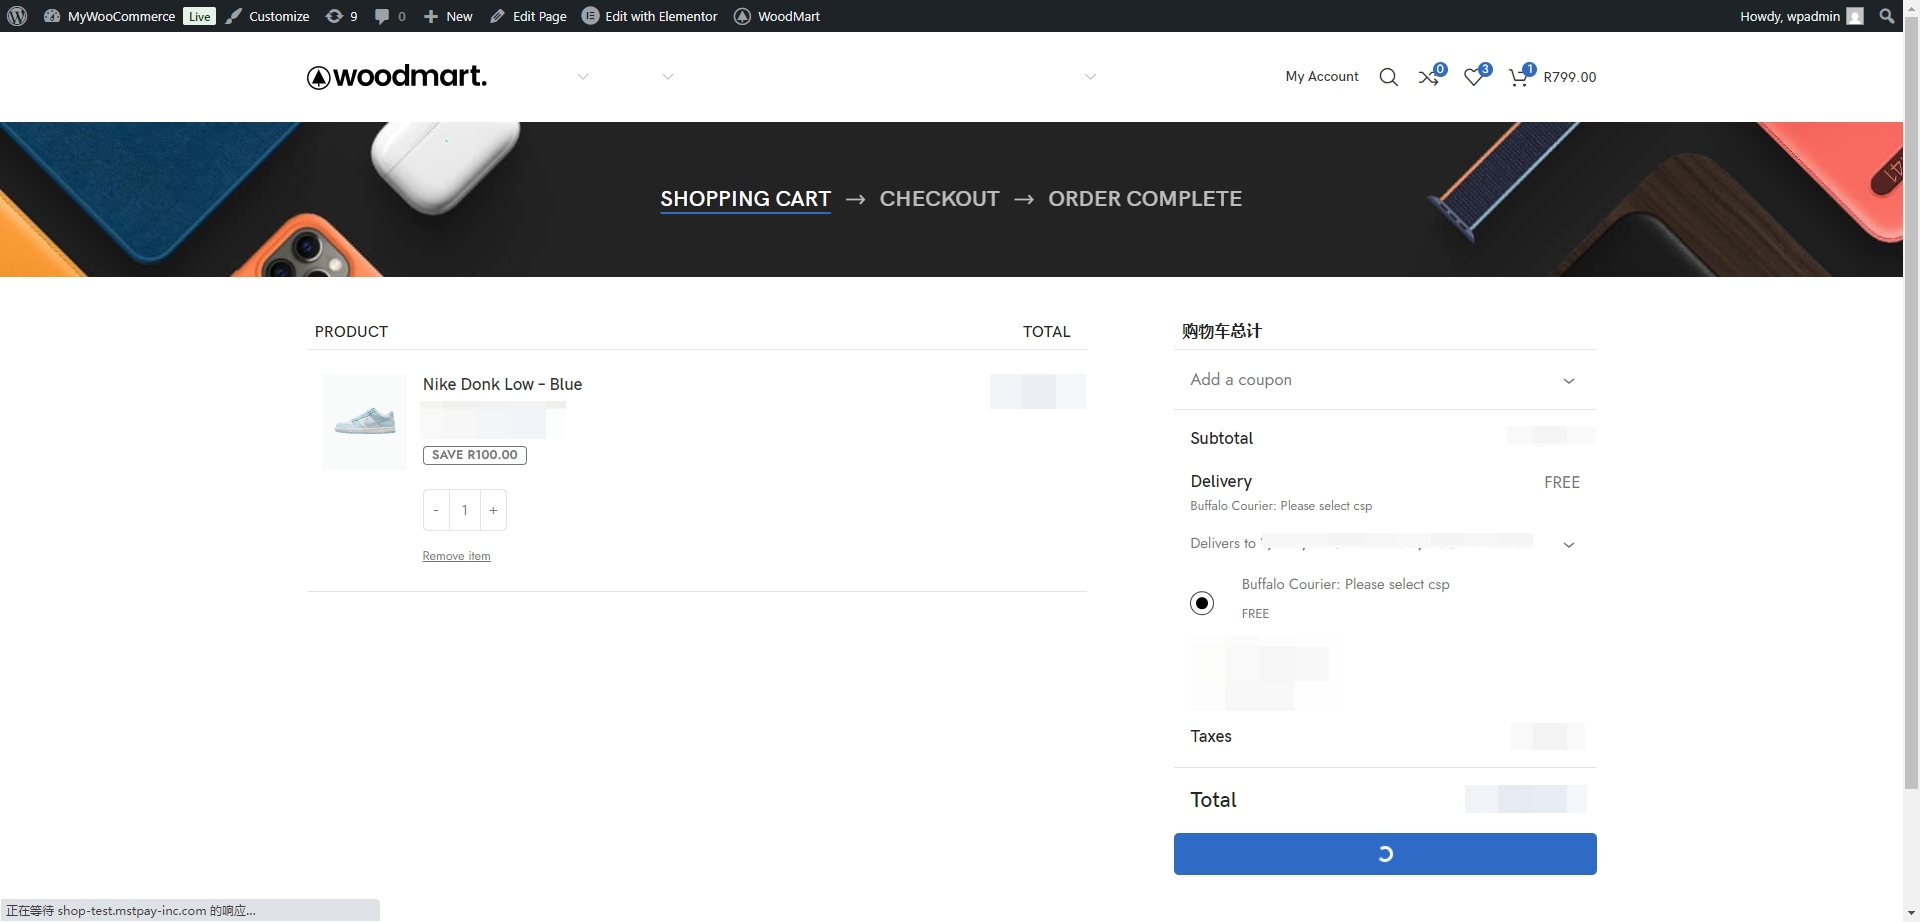Click Edit with Elementor

tap(650, 16)
